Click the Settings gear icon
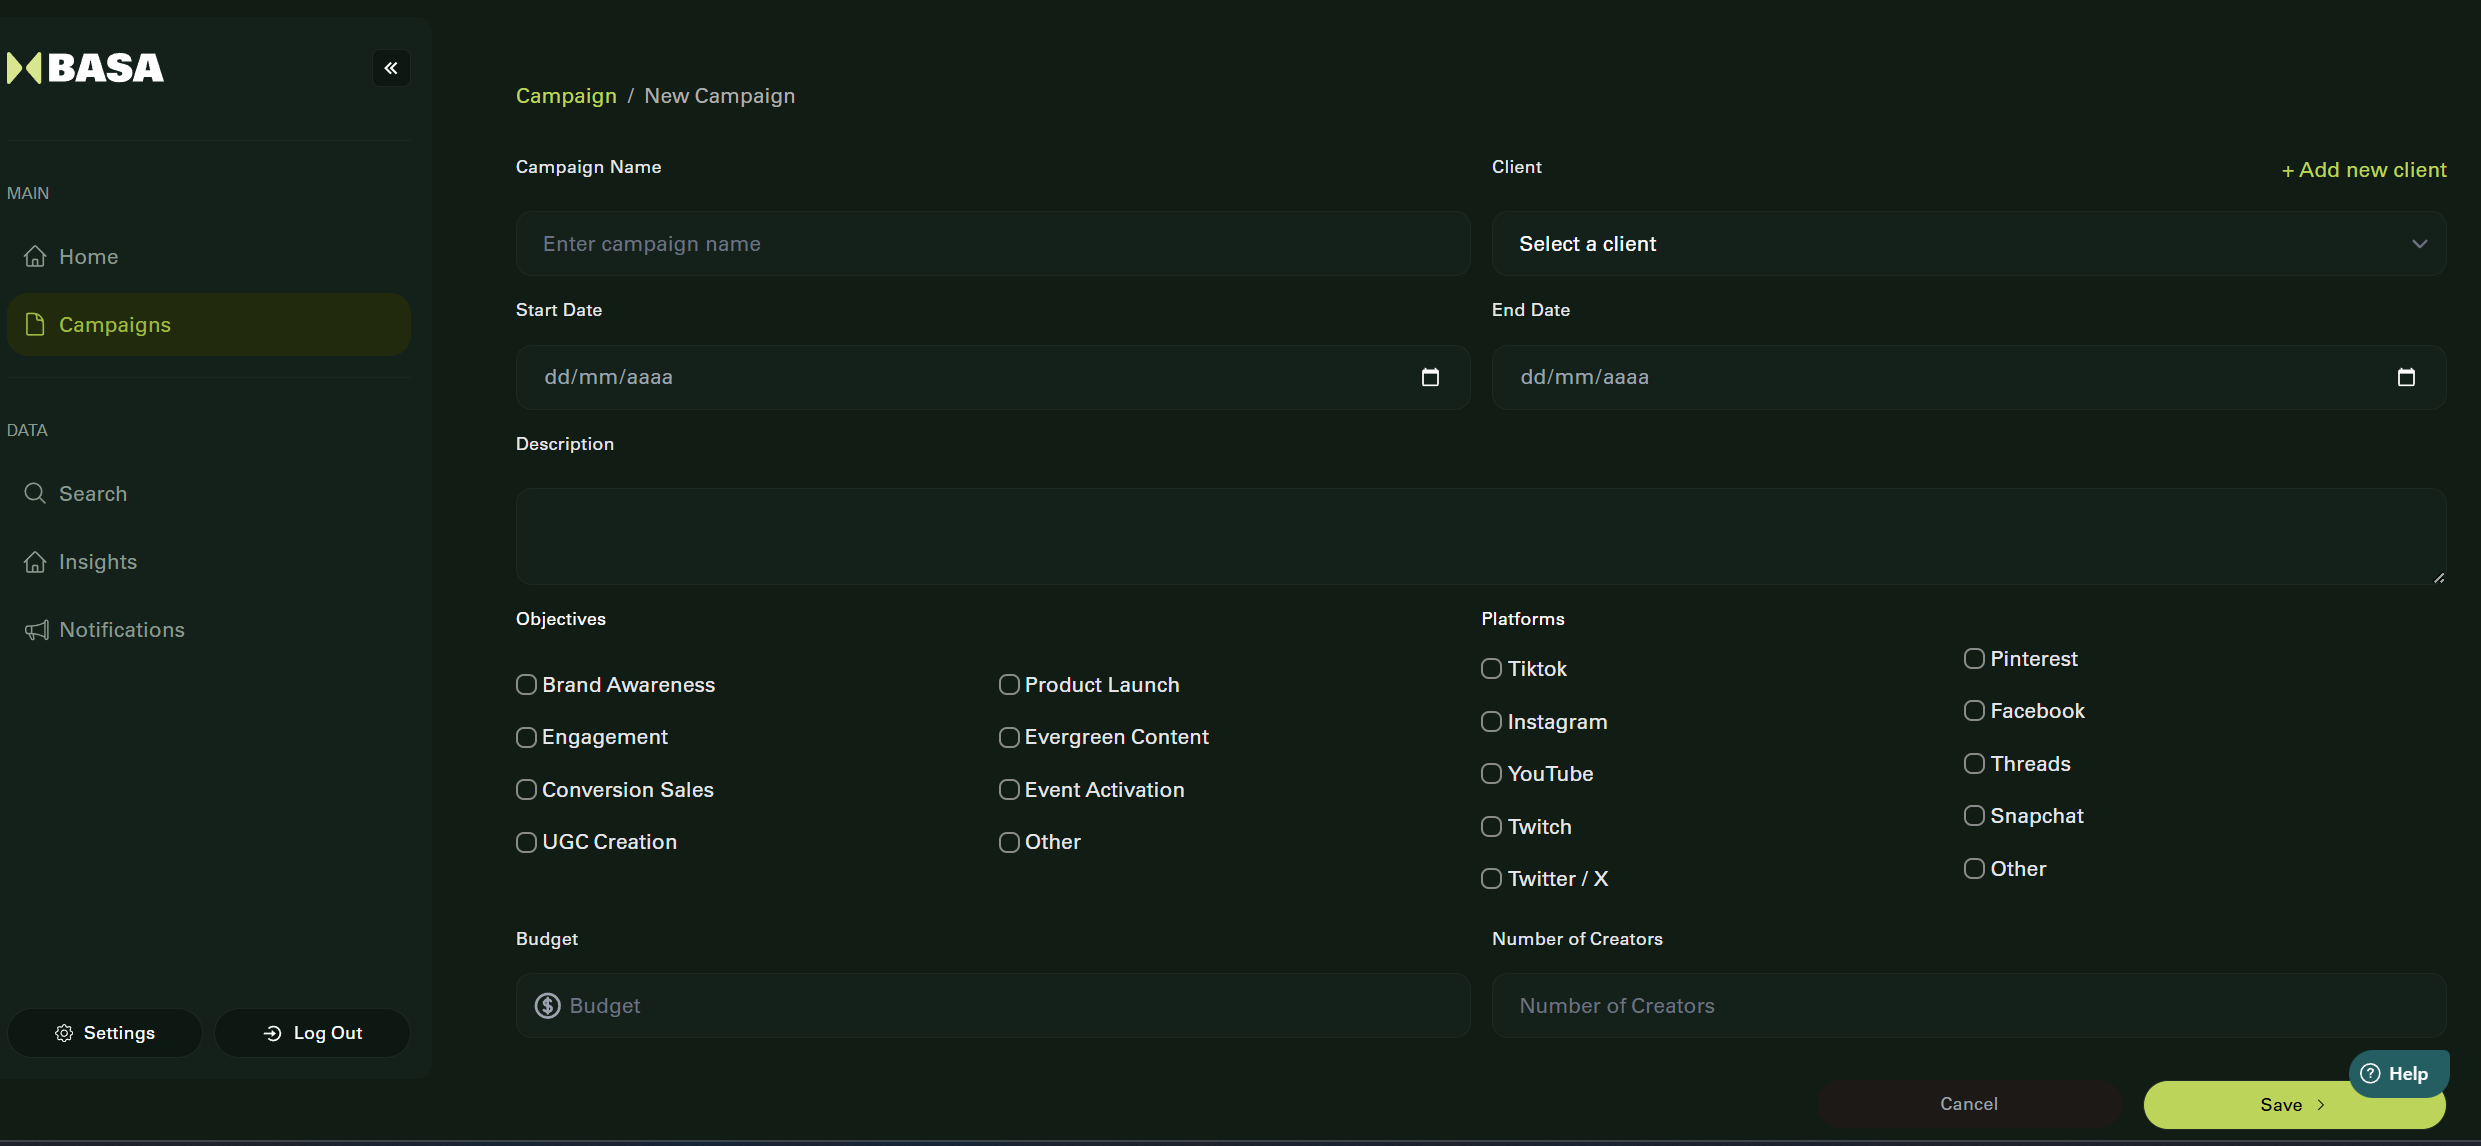The image size is (2481, 1146). click(x=64, y=1033)
